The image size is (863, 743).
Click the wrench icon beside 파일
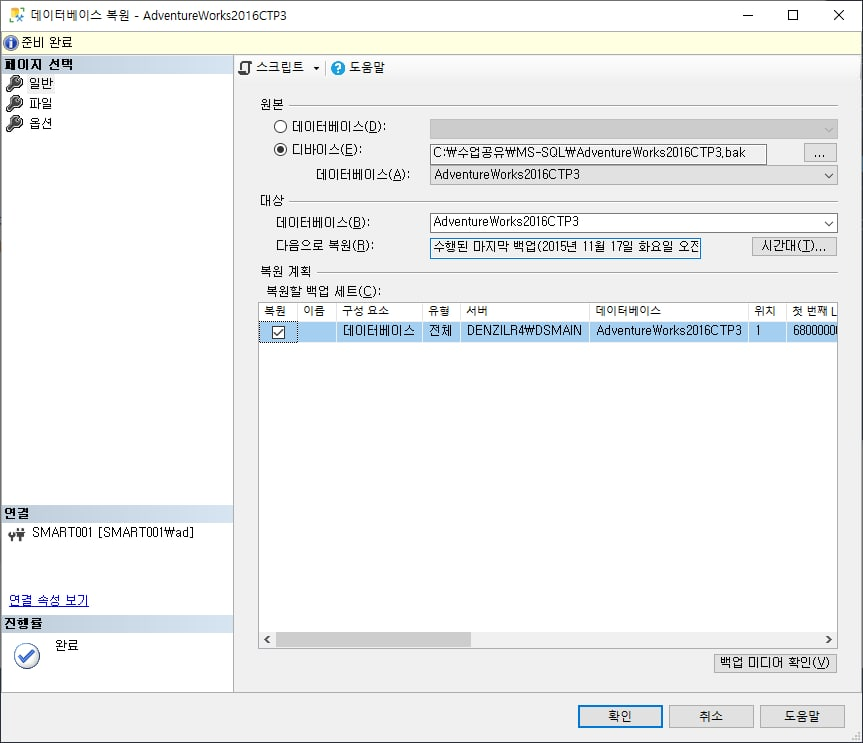[14, 103]
